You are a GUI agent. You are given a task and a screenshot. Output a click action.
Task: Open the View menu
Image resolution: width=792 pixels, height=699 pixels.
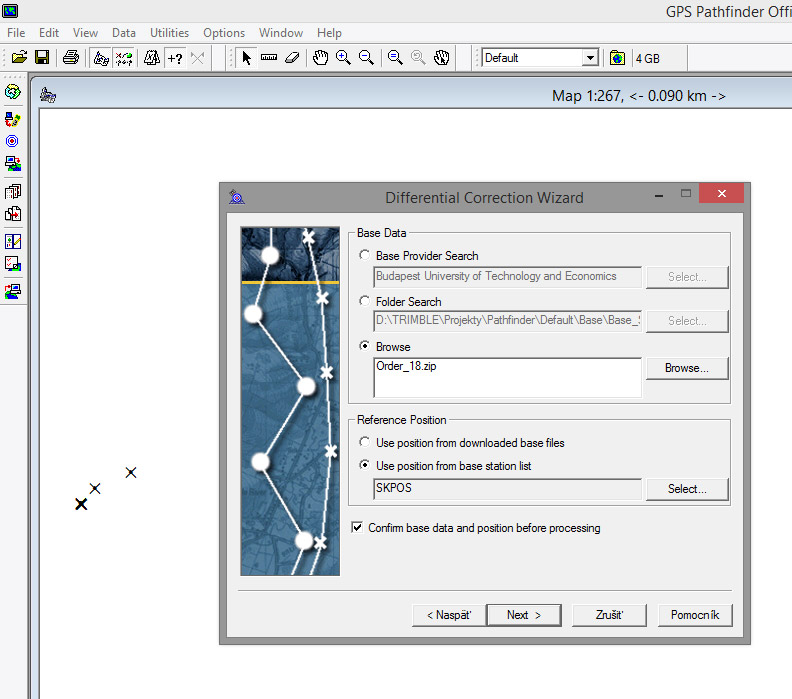[x=85, y=33]
